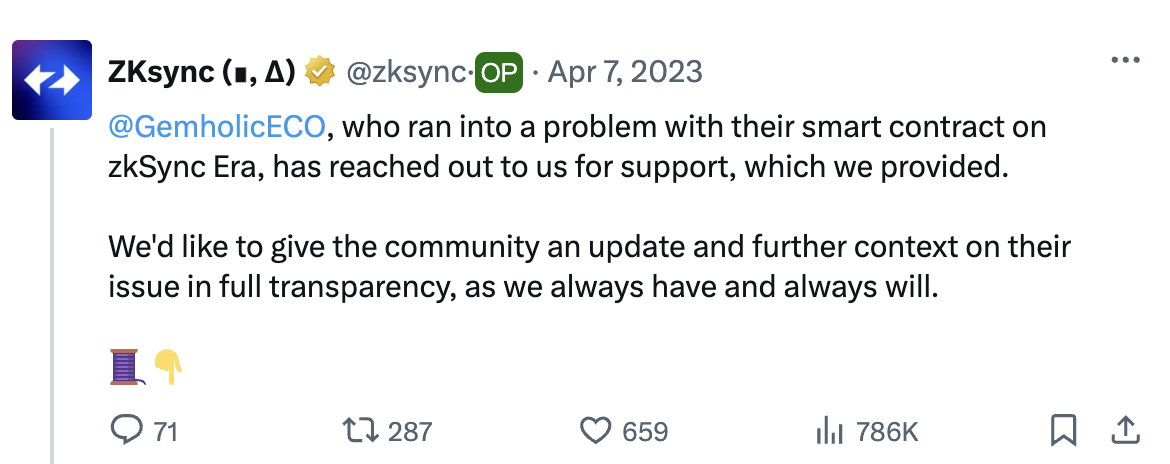This screenshot has height=464, width=1170.
Task: Click the thread spool emoji
Action: click(124, 366)
